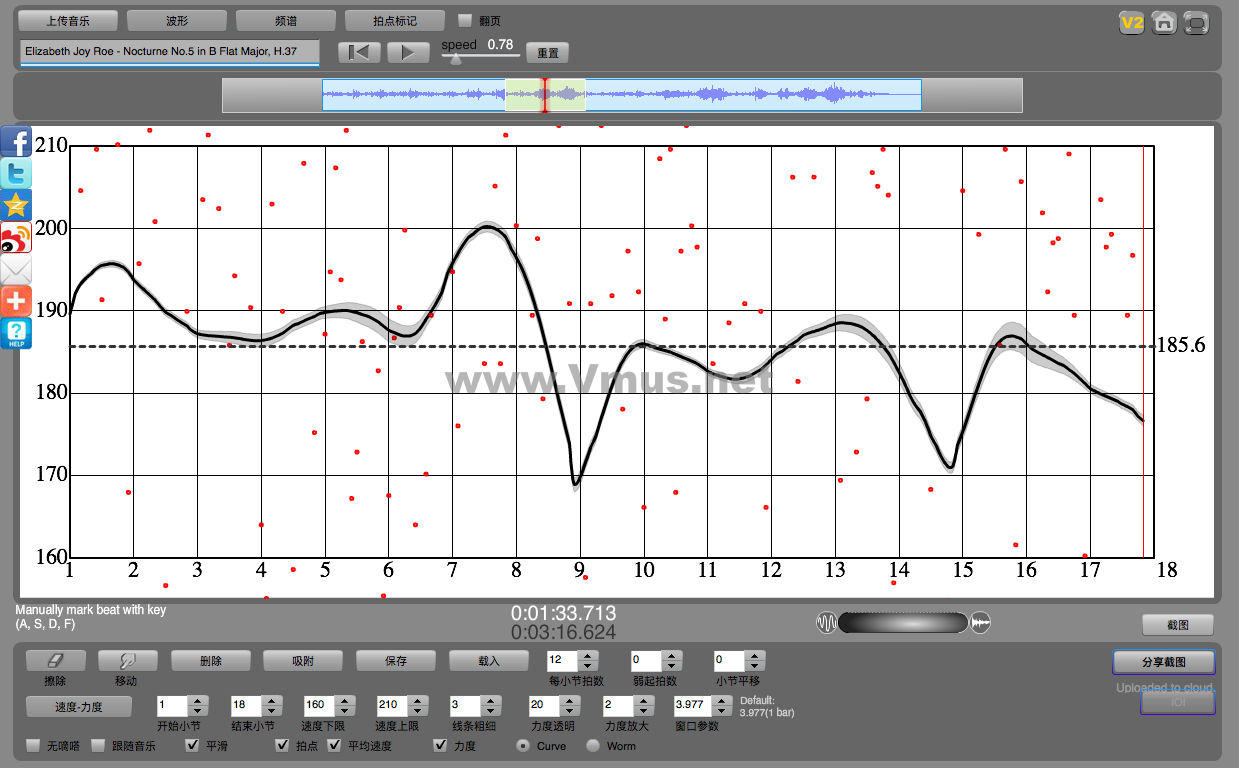Toggle fullscreen with the expand icon
1239x768 pixels.
click(x=1196, y=23)
